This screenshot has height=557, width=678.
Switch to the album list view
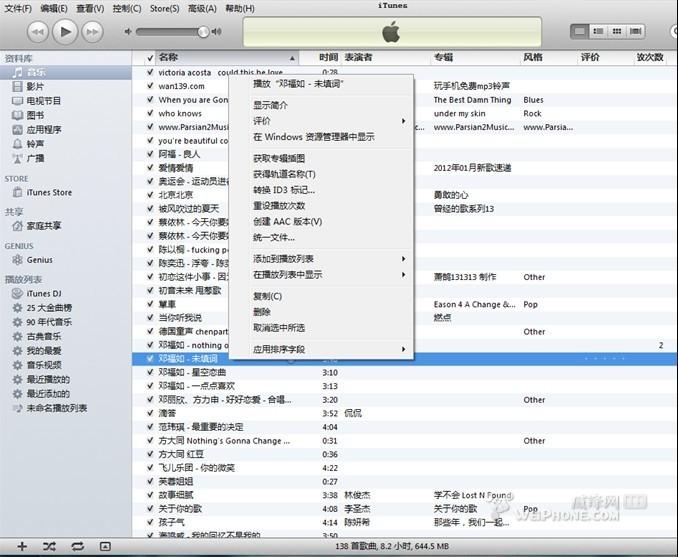tap(598, 31)
